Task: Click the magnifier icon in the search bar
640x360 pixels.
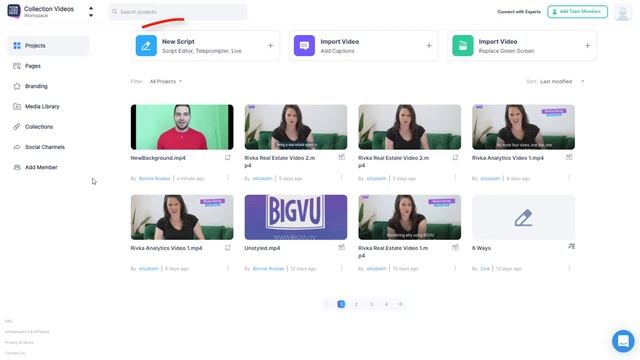Action: (114, 12)
